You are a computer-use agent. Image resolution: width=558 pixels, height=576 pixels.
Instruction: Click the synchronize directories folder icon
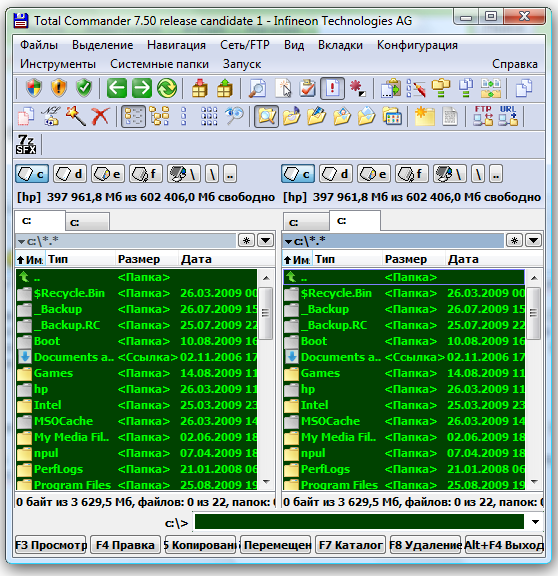click(491, 88)
